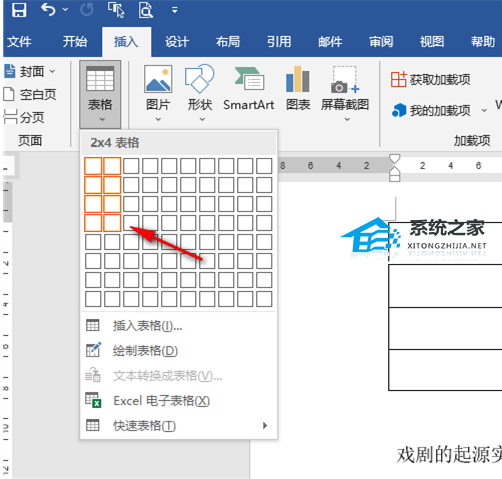Switch to the 开始 tab
Image resolution: width=502 pixels, height=479 pixels.
click(75, 42)
